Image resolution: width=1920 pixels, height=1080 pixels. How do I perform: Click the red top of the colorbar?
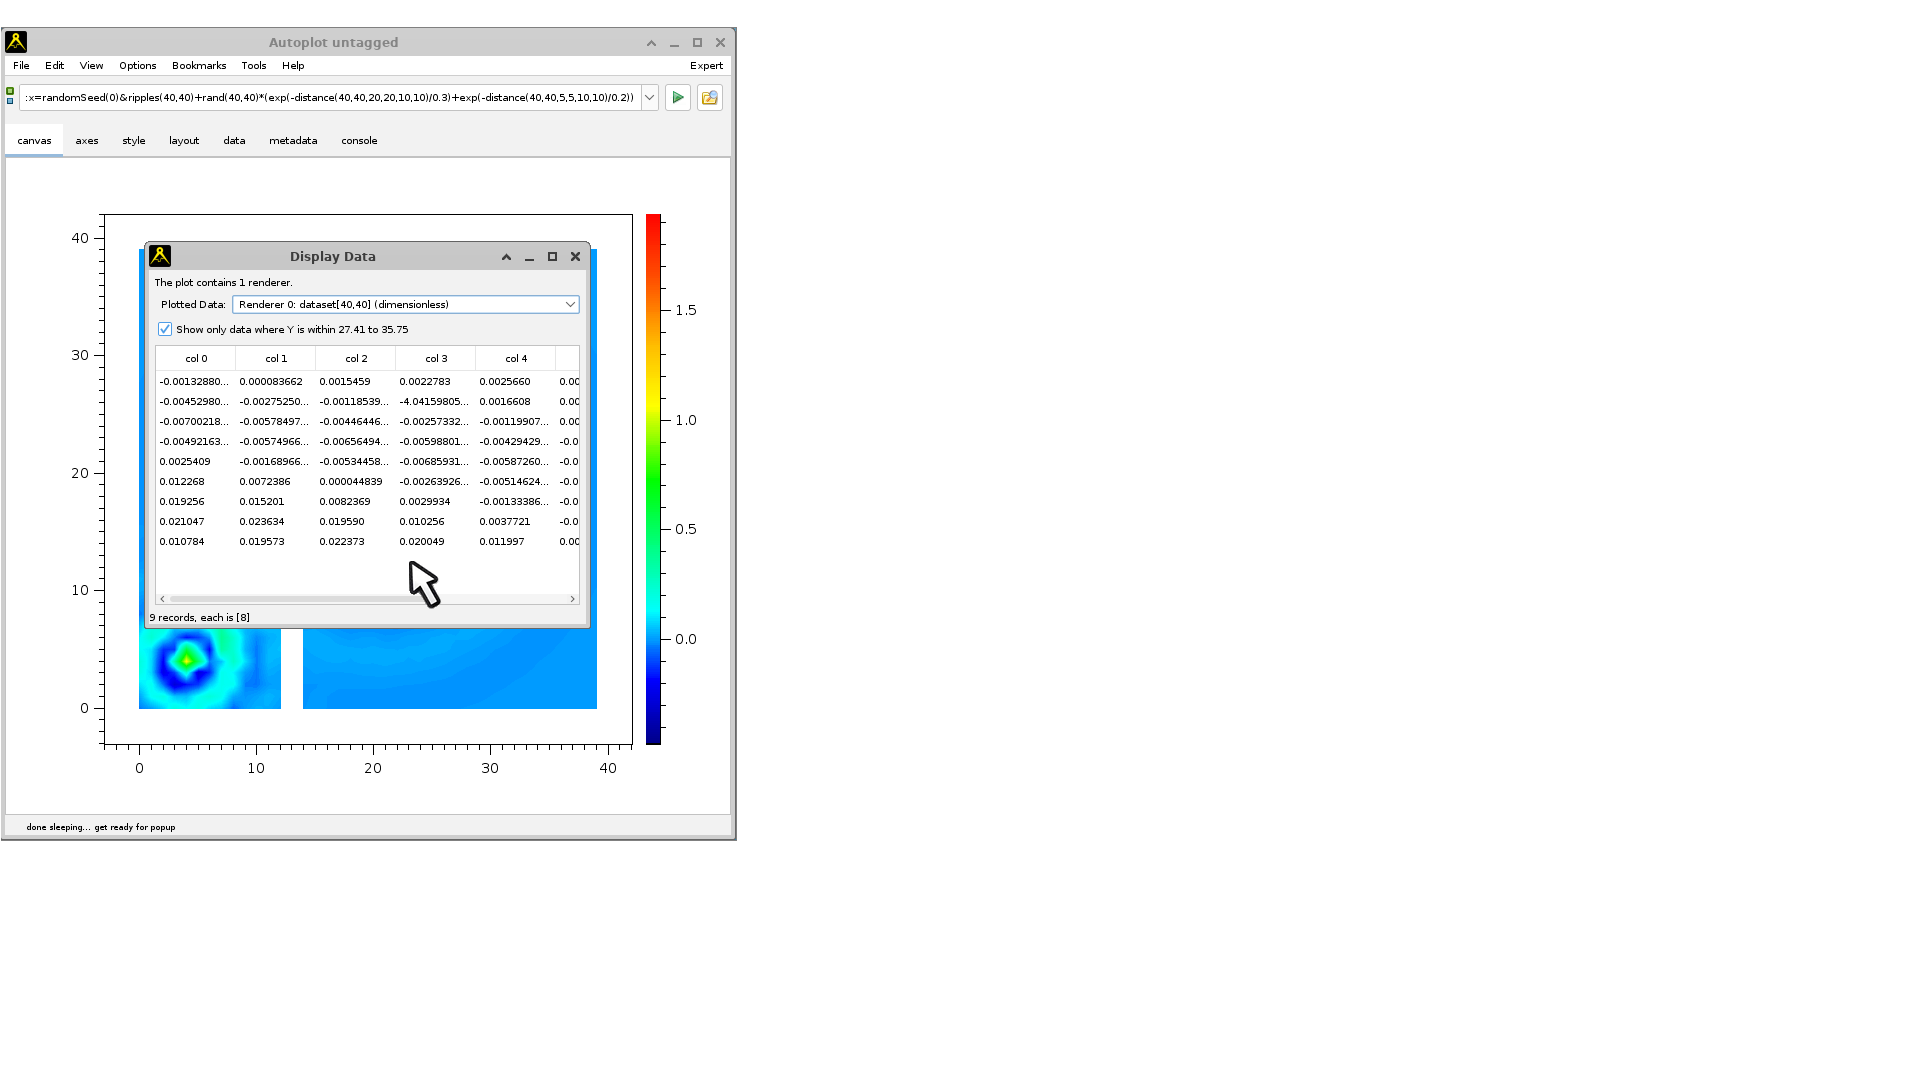tap(653, 222)
